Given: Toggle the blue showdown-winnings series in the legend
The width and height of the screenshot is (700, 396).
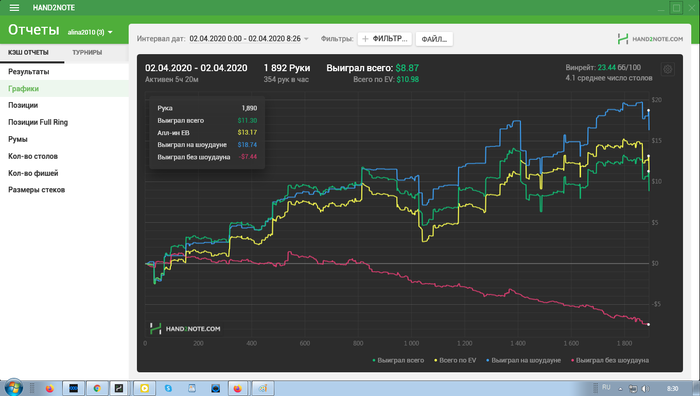Looking at the screenshot, I should 523,360.
